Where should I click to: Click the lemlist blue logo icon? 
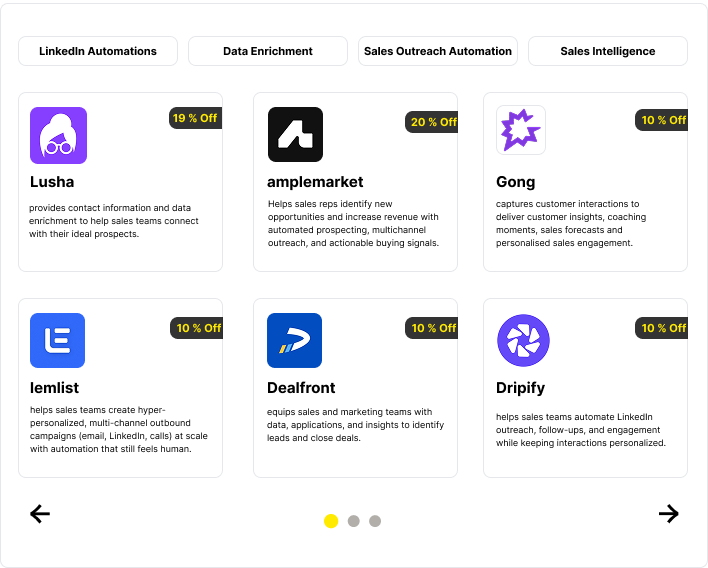click(x=57, y=340)
